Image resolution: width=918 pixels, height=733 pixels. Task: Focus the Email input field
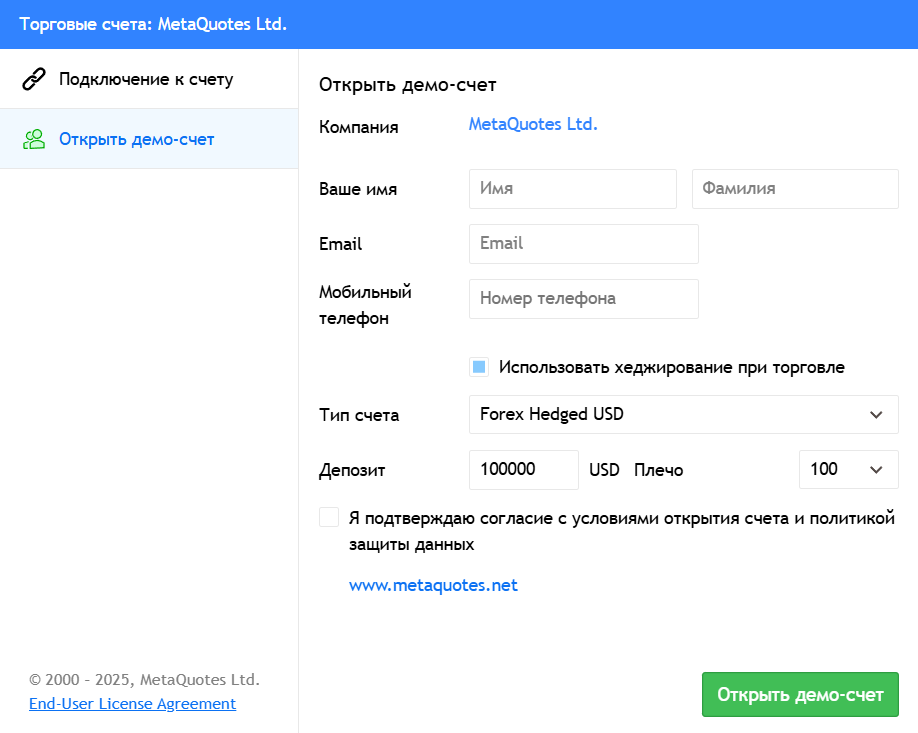[584, 244]
